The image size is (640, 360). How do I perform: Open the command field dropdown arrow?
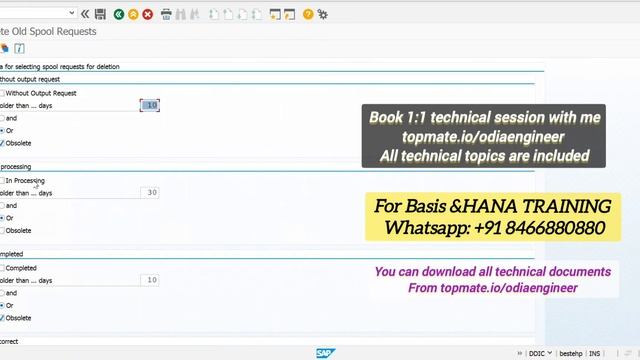click(71, 13)
